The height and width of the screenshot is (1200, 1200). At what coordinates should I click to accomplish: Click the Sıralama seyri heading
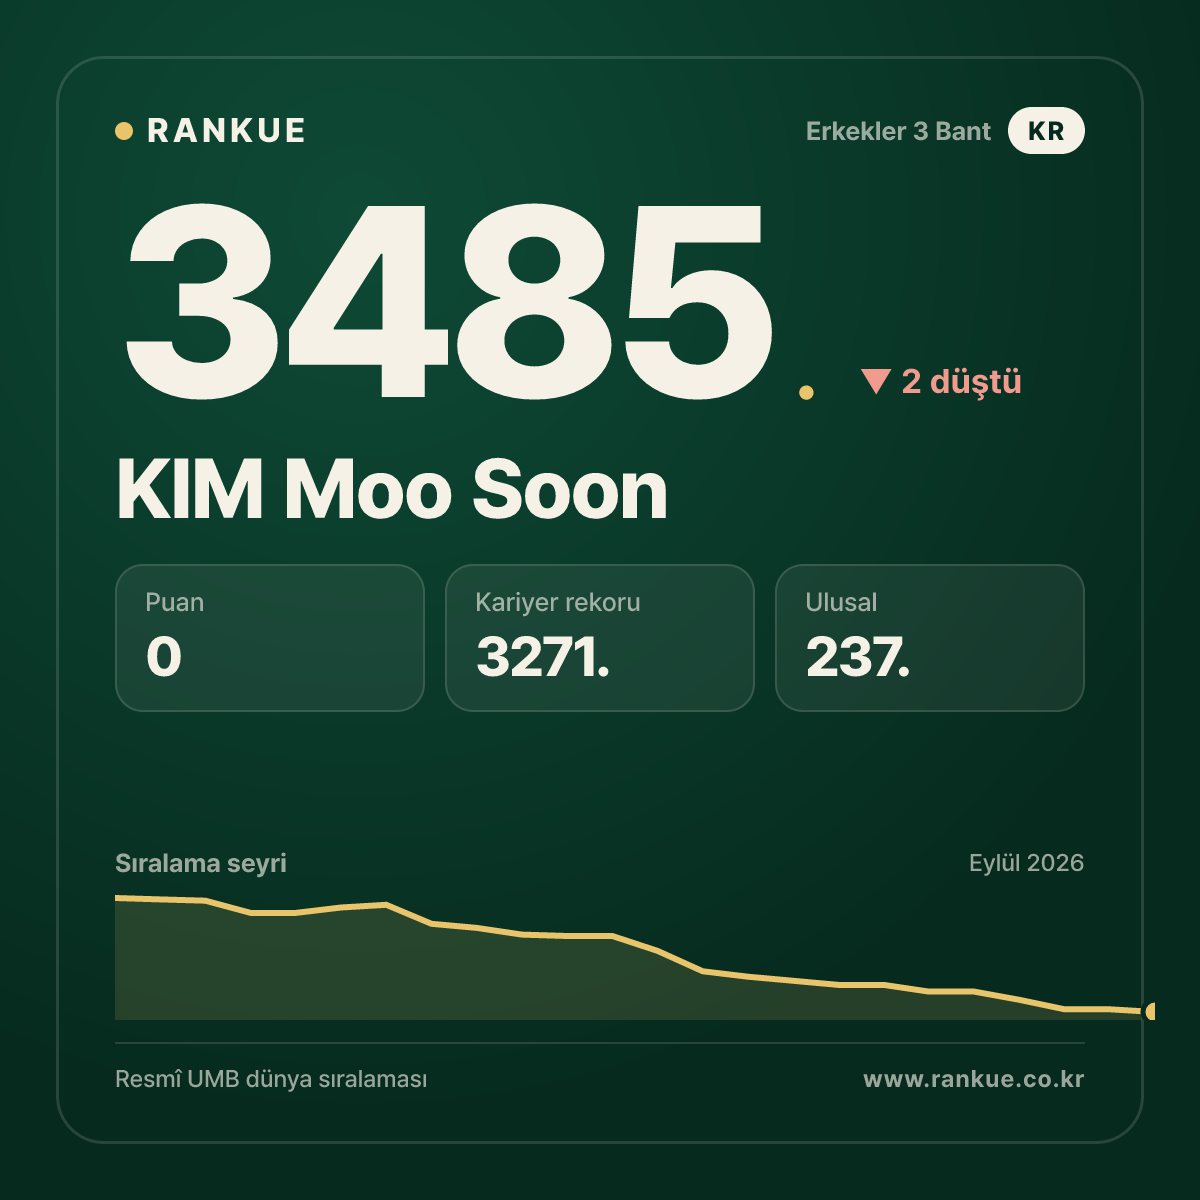pyautogui.click(x=201, y=863)
